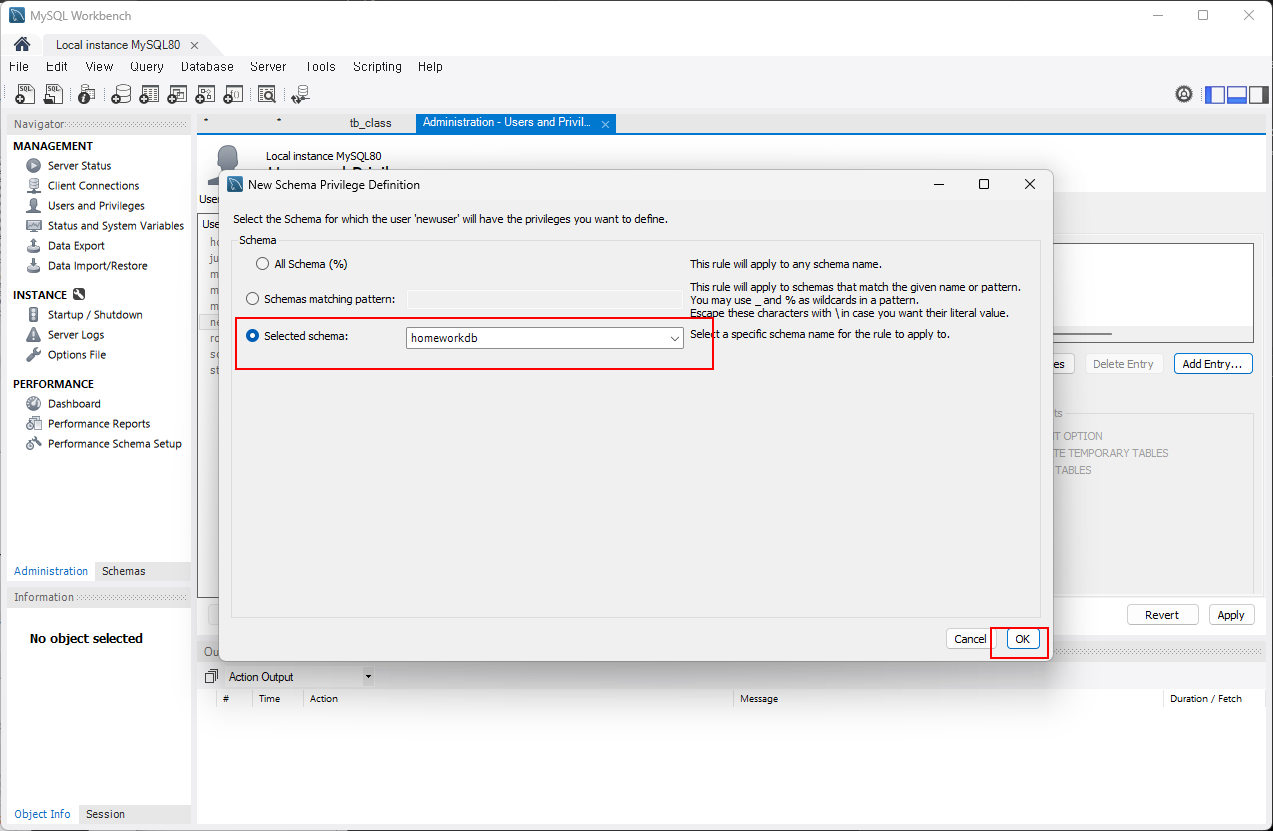Click the icon beside INSTANCE heading

[79, 295]
